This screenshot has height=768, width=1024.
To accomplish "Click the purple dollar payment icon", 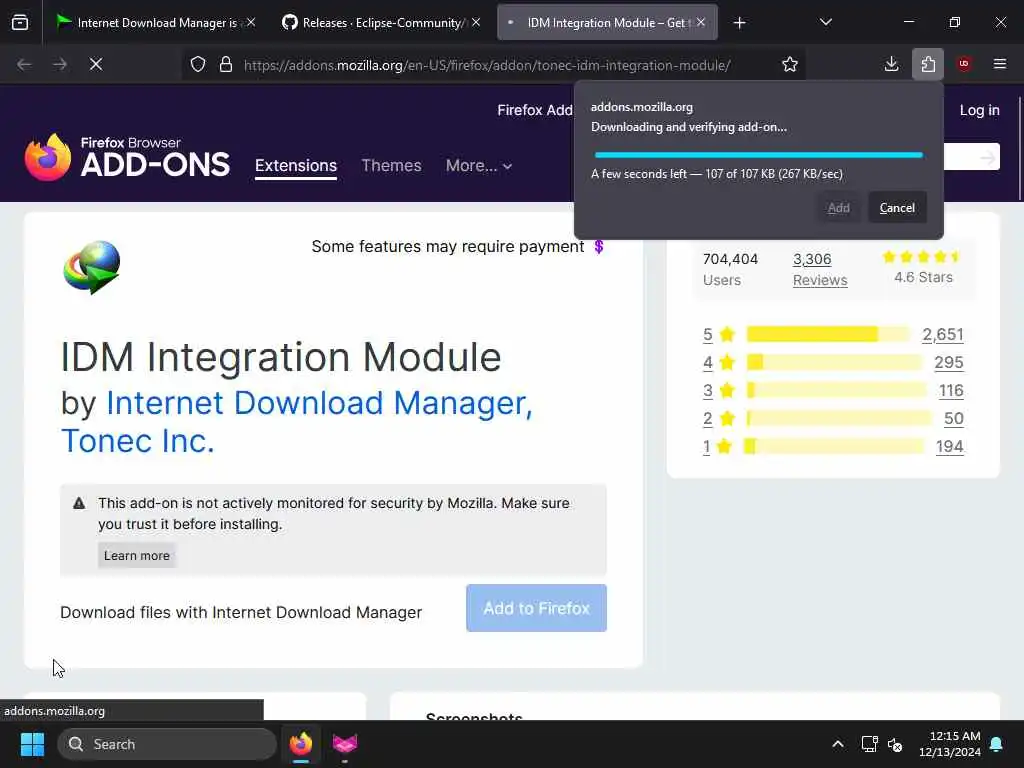I will coord(599,247).
